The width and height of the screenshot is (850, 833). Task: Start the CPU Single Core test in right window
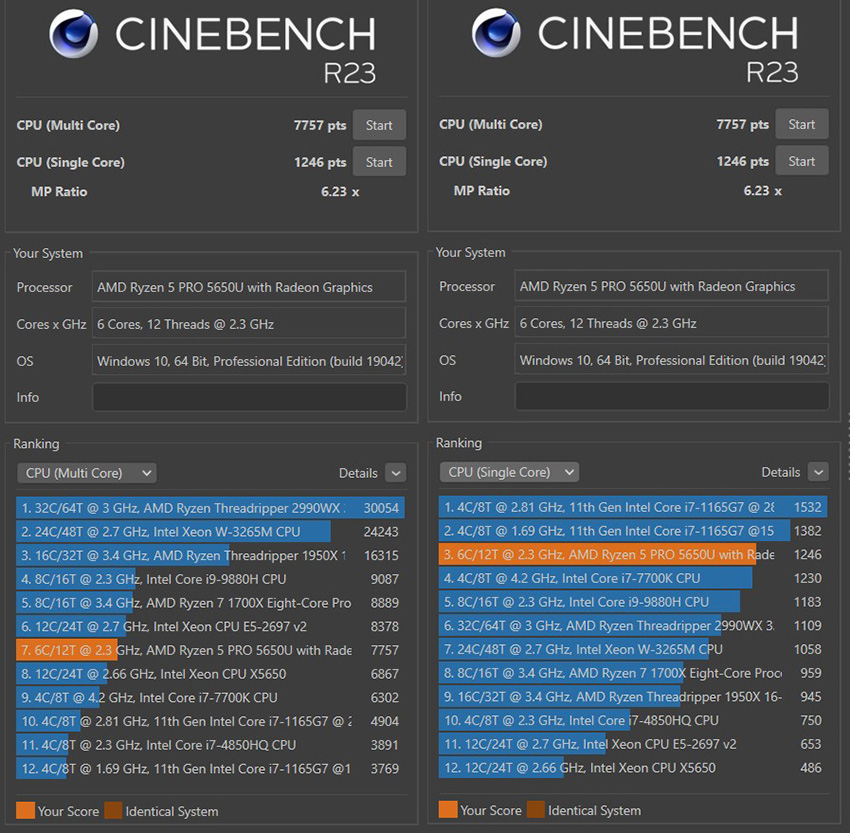tap(802, 160)
